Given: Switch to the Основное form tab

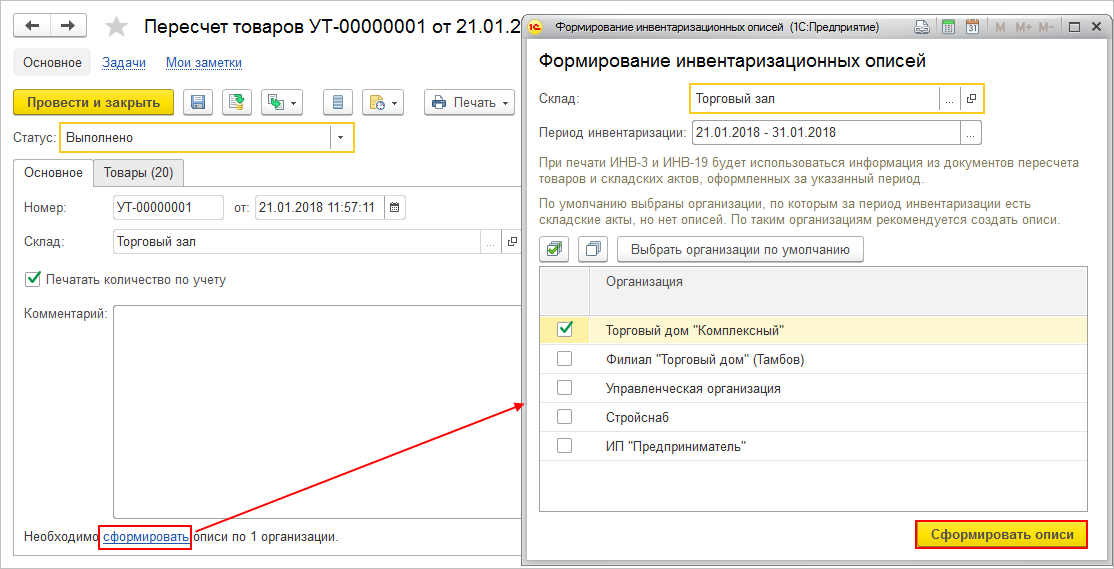Looking at the screenshot, I should pyautogui.click(x=53, y=172).
